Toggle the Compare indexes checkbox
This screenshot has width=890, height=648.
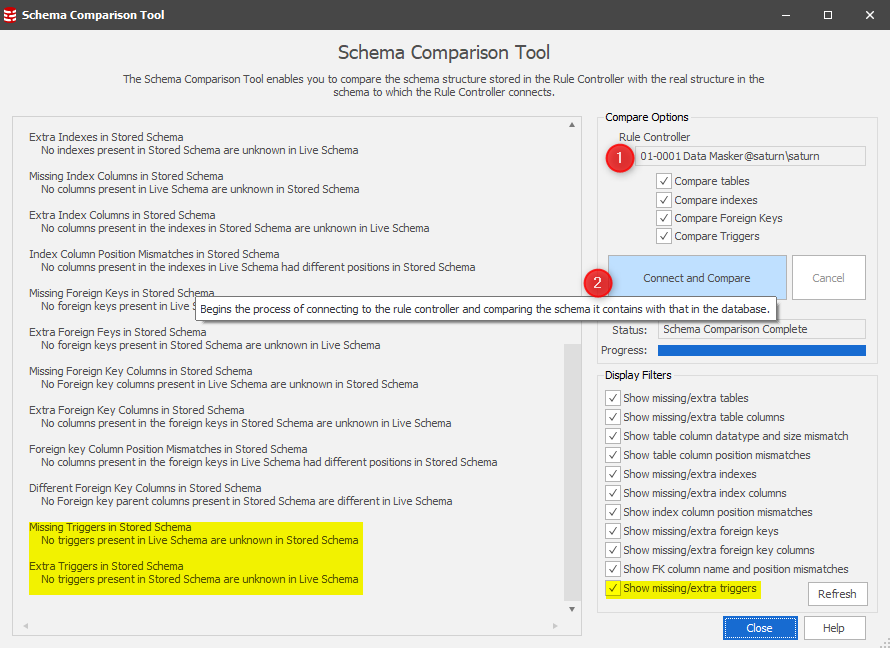pos(664,200)
